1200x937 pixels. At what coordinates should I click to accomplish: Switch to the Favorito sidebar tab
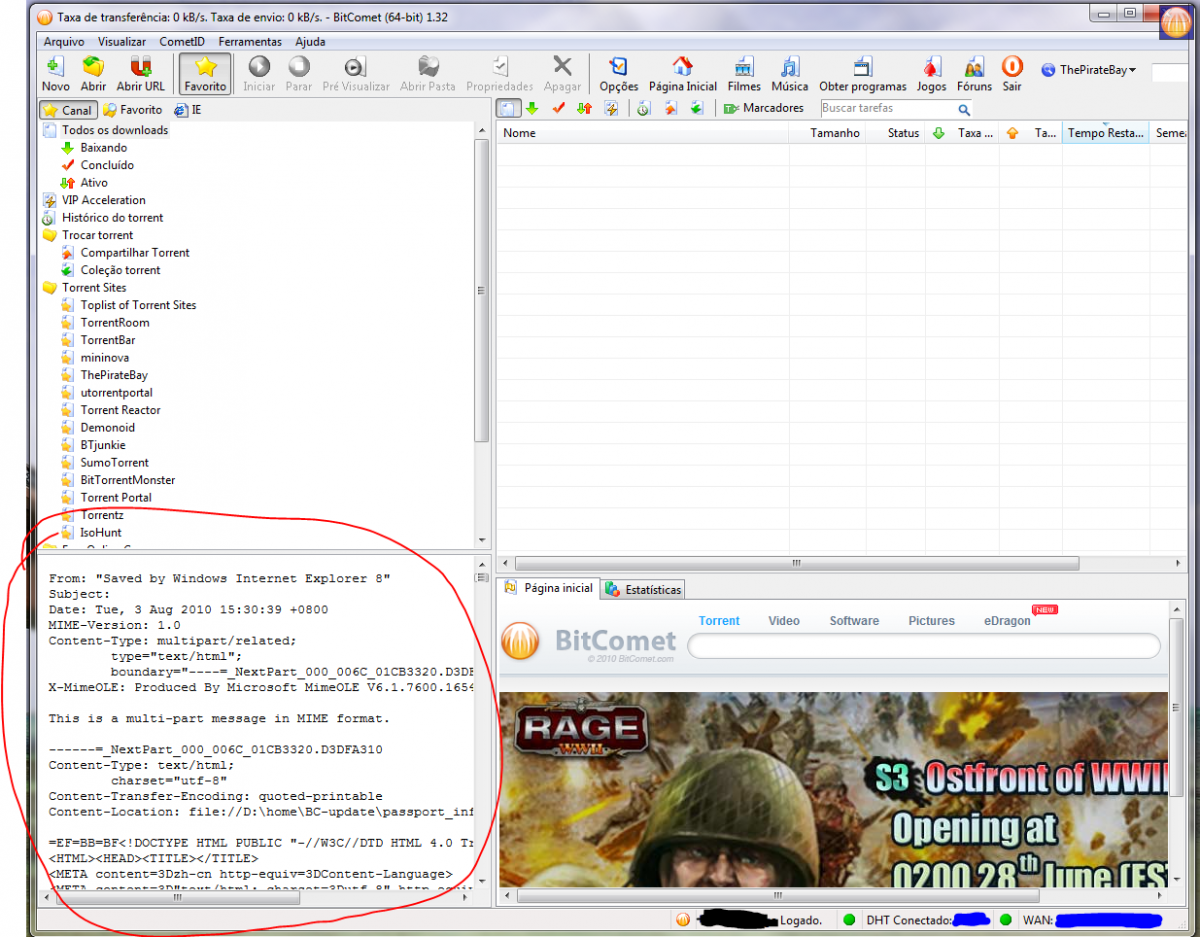pos(133,110)
